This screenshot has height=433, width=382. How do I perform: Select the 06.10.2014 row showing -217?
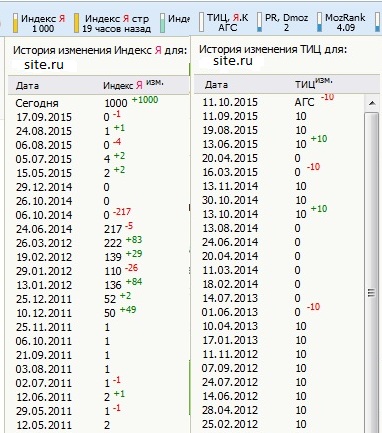pyautogui.click(x=98, y=215)
